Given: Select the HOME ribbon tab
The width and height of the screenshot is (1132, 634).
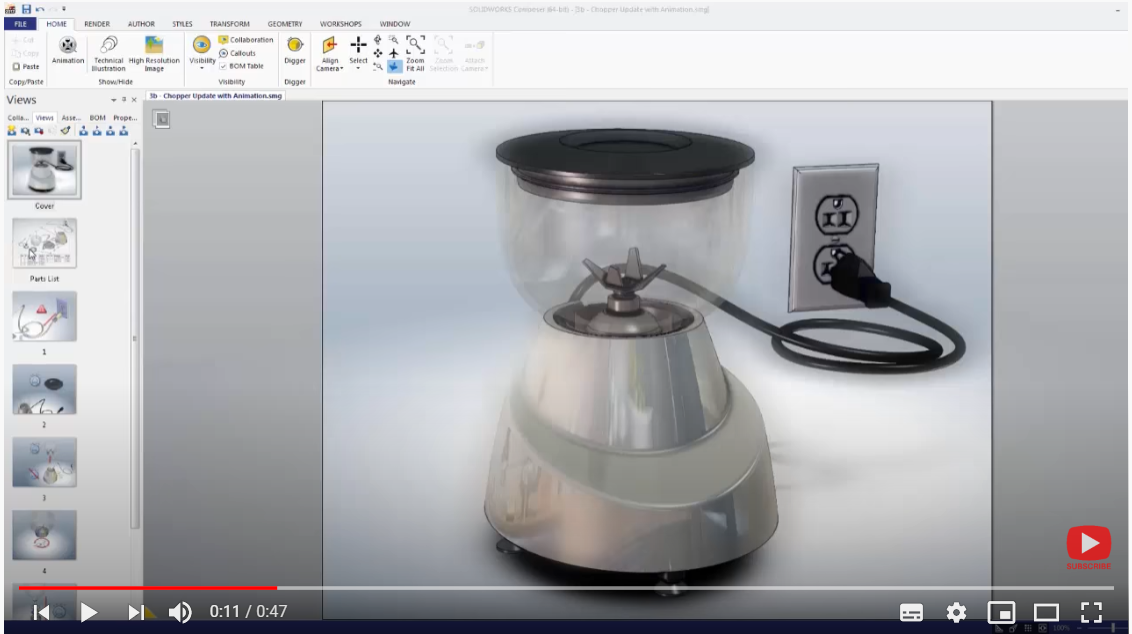Looking at the screenshot, I should pos(56,24).
